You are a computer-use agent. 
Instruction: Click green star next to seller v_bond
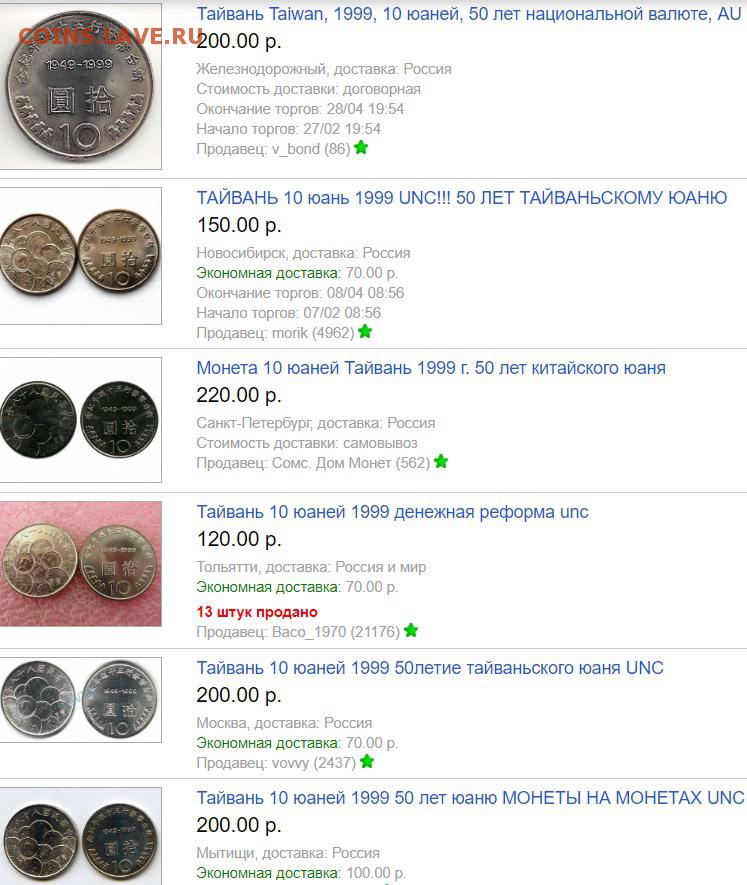point(361,148)
